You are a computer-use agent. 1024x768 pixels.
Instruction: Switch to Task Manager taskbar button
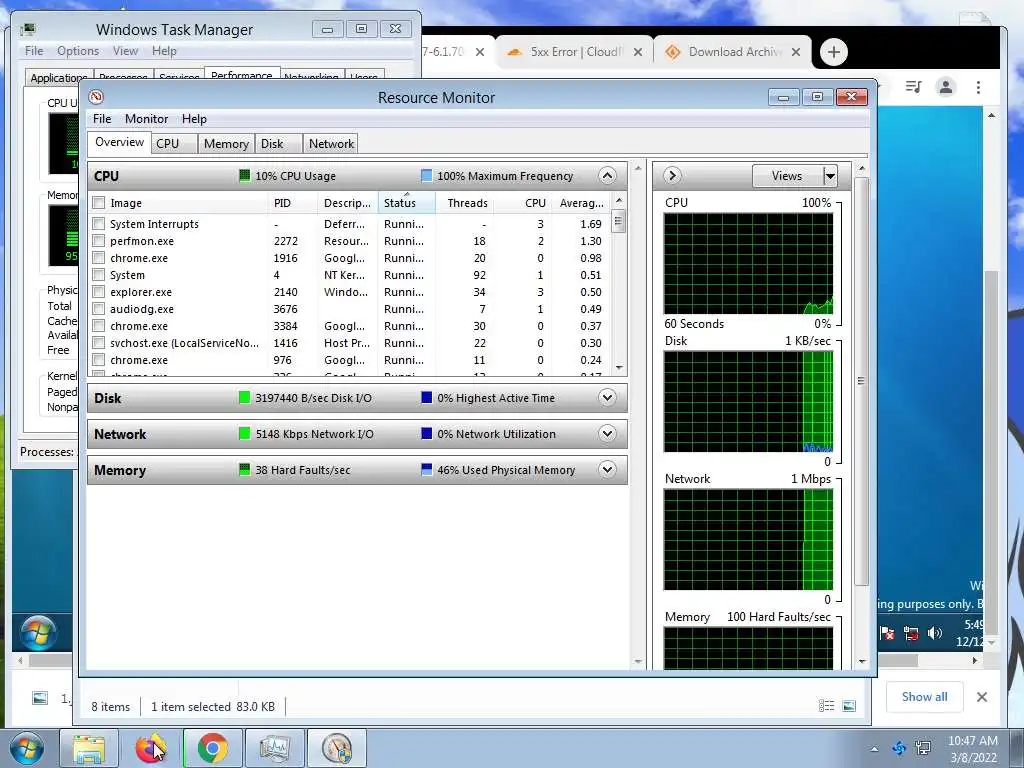coord(274,748)
